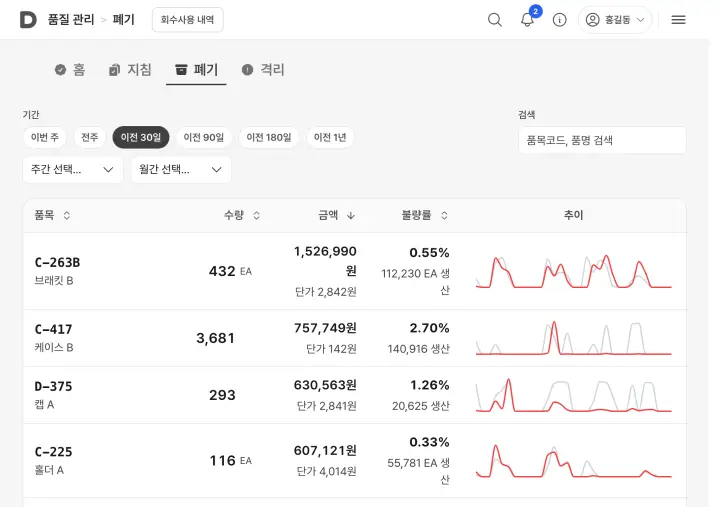
Task: Open the hamburger menu icon
Action: (x=678, y=20)
